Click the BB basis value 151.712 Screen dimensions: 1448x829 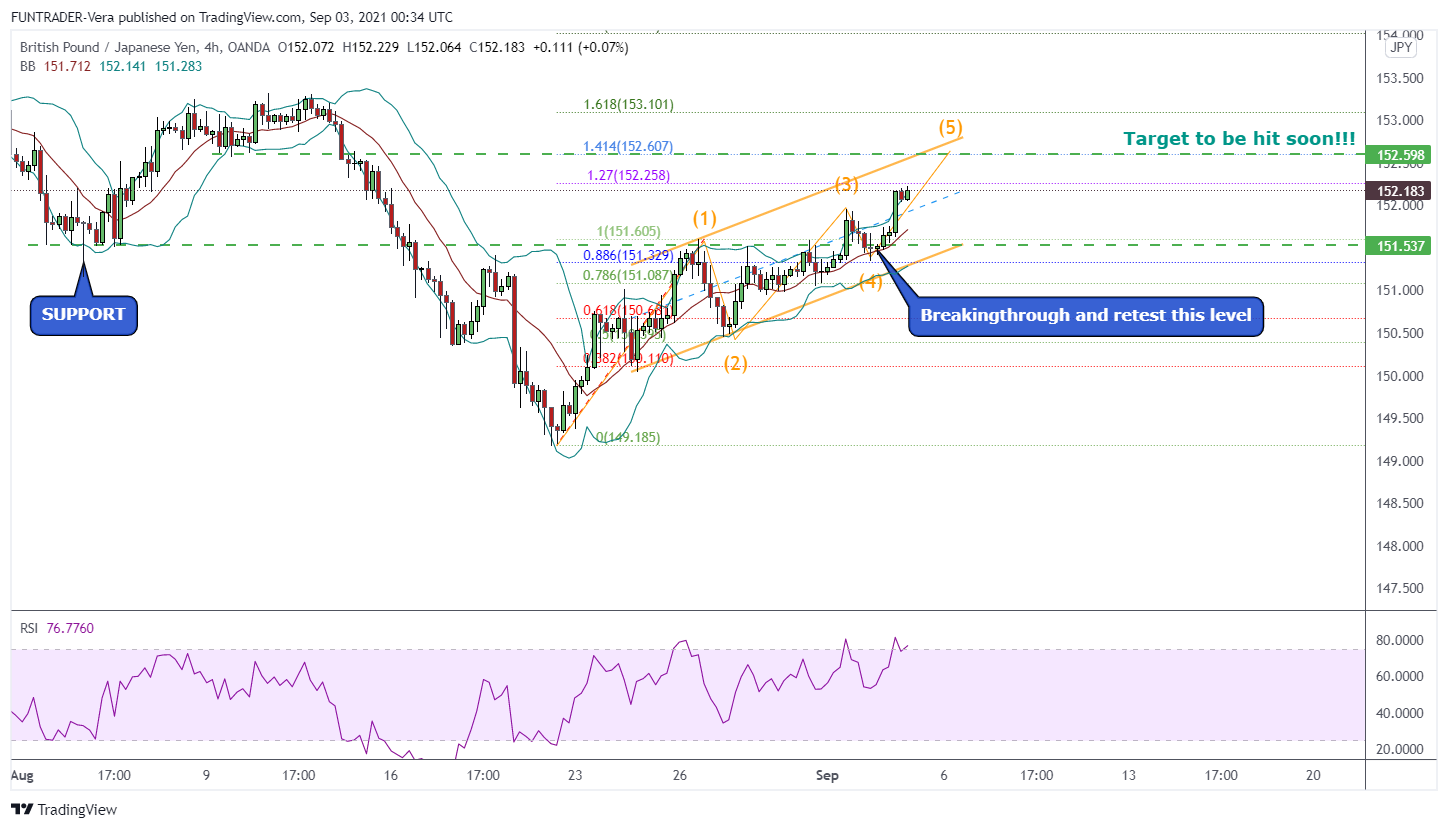pyautogui.click(x=68, y=66)
